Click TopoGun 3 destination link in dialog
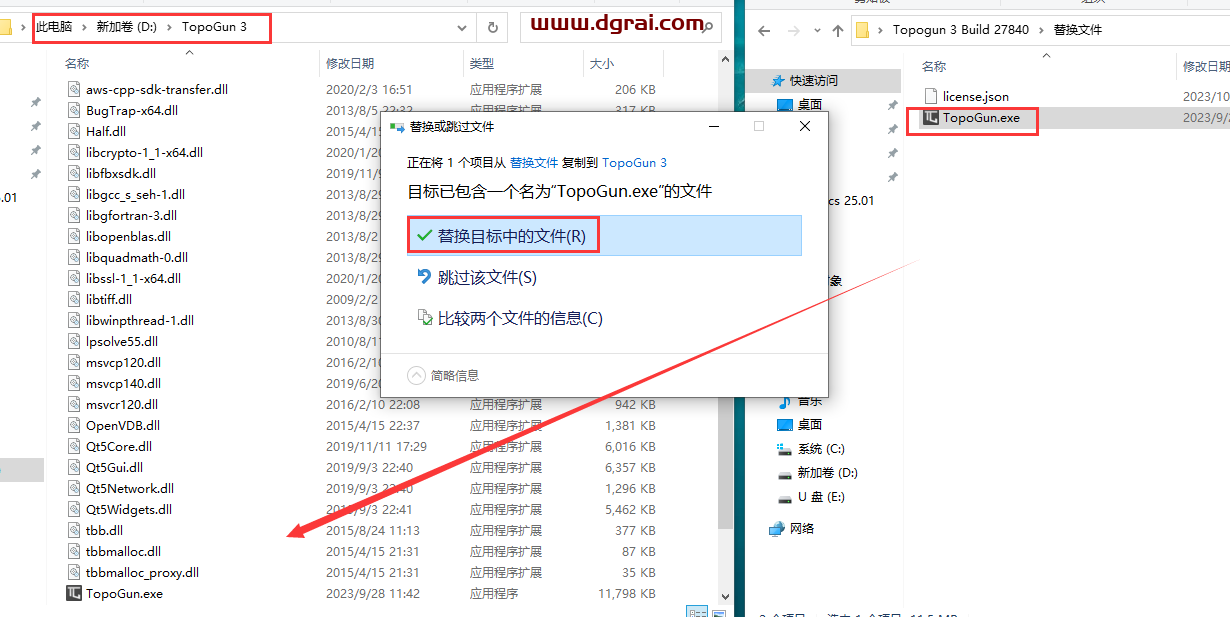This screenshot has width=1230, height=617. (x=634, y=162)
